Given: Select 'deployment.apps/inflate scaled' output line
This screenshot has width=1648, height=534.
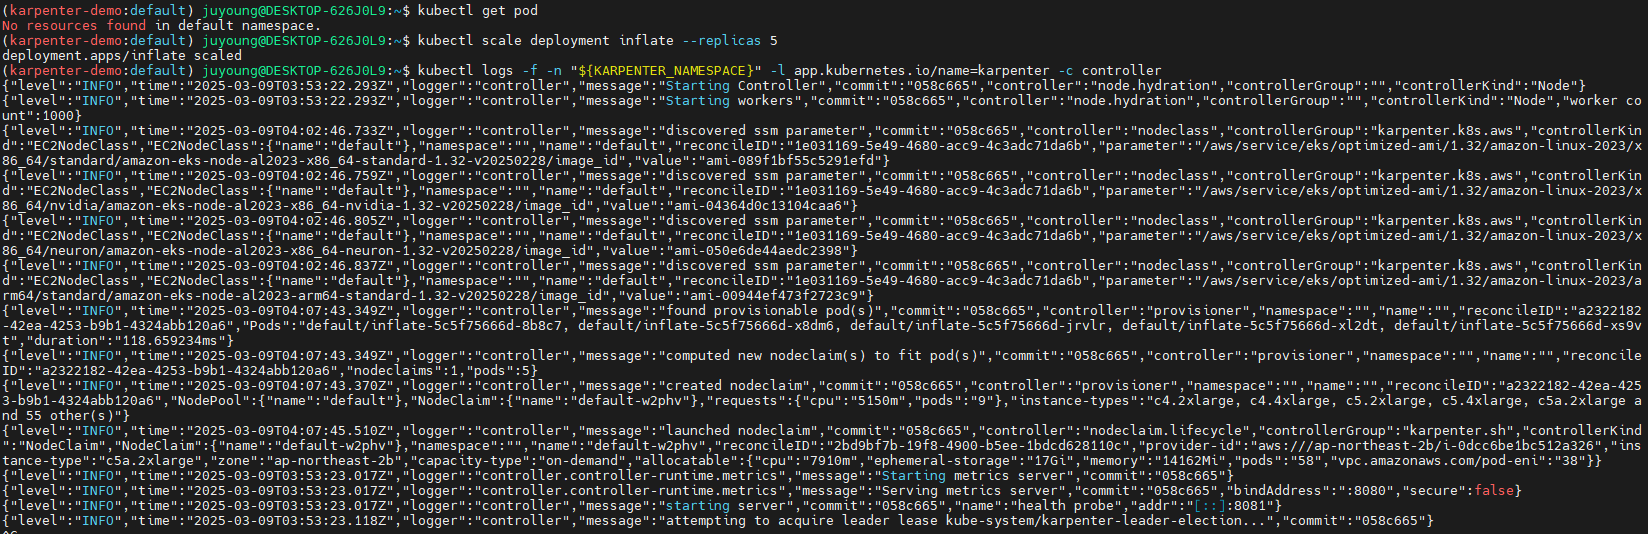Looking at the screenshot, I should pos(122,55).
